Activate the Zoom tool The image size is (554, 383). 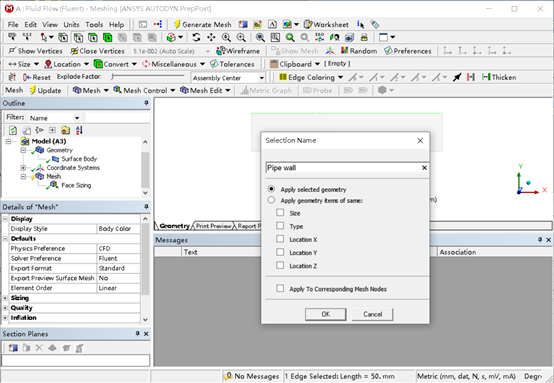click(x=226, y=37)
